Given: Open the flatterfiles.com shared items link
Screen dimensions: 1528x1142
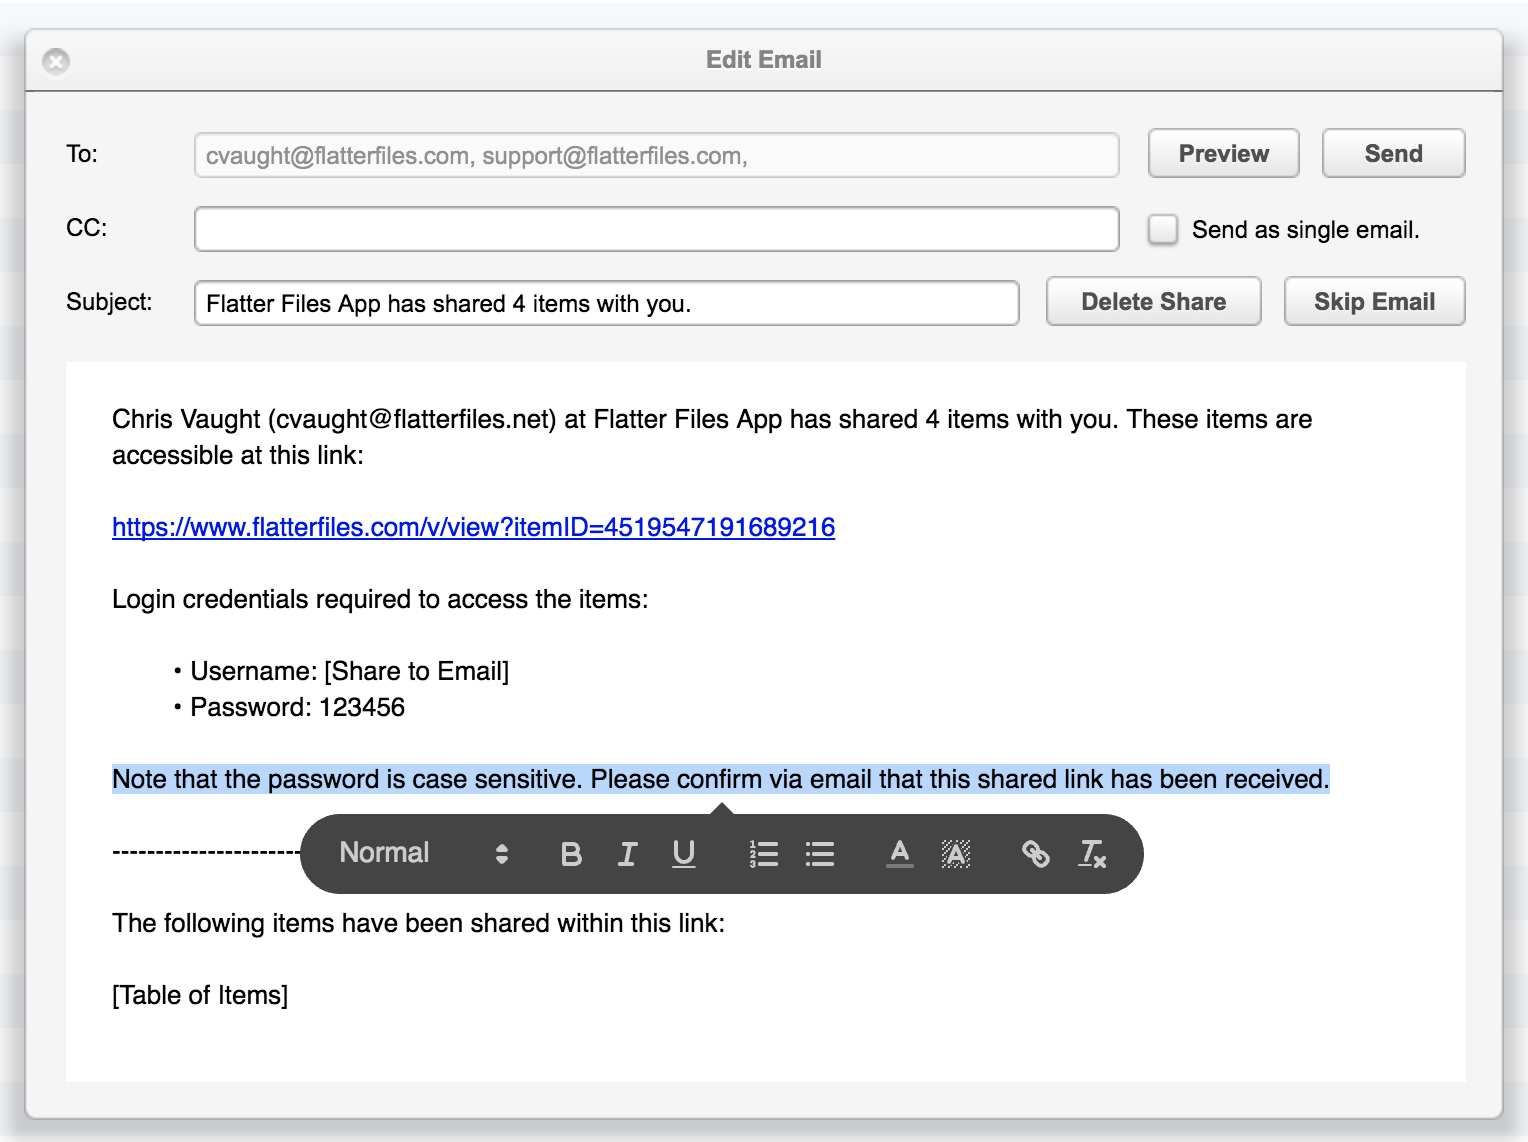Looking at the screenshot, I should (x=473, y=527).
